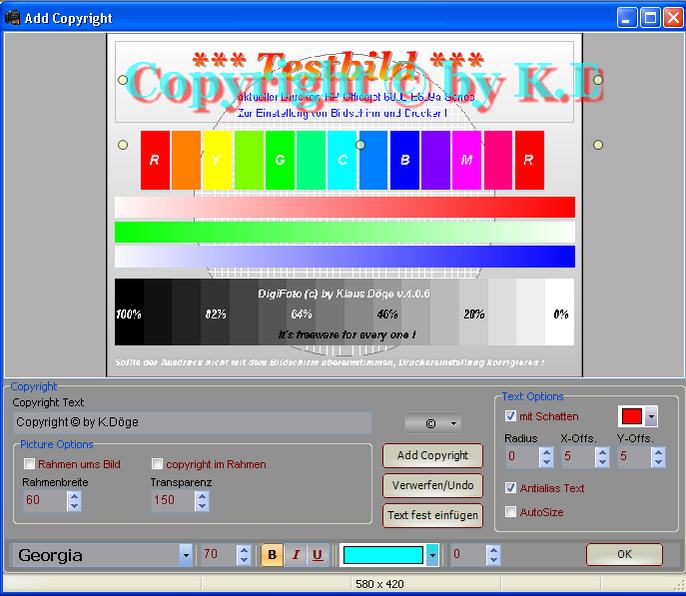Decrease the Rahmenbreite value
Image resolution: width=686 pixels, height=596 pixels.
74,506
